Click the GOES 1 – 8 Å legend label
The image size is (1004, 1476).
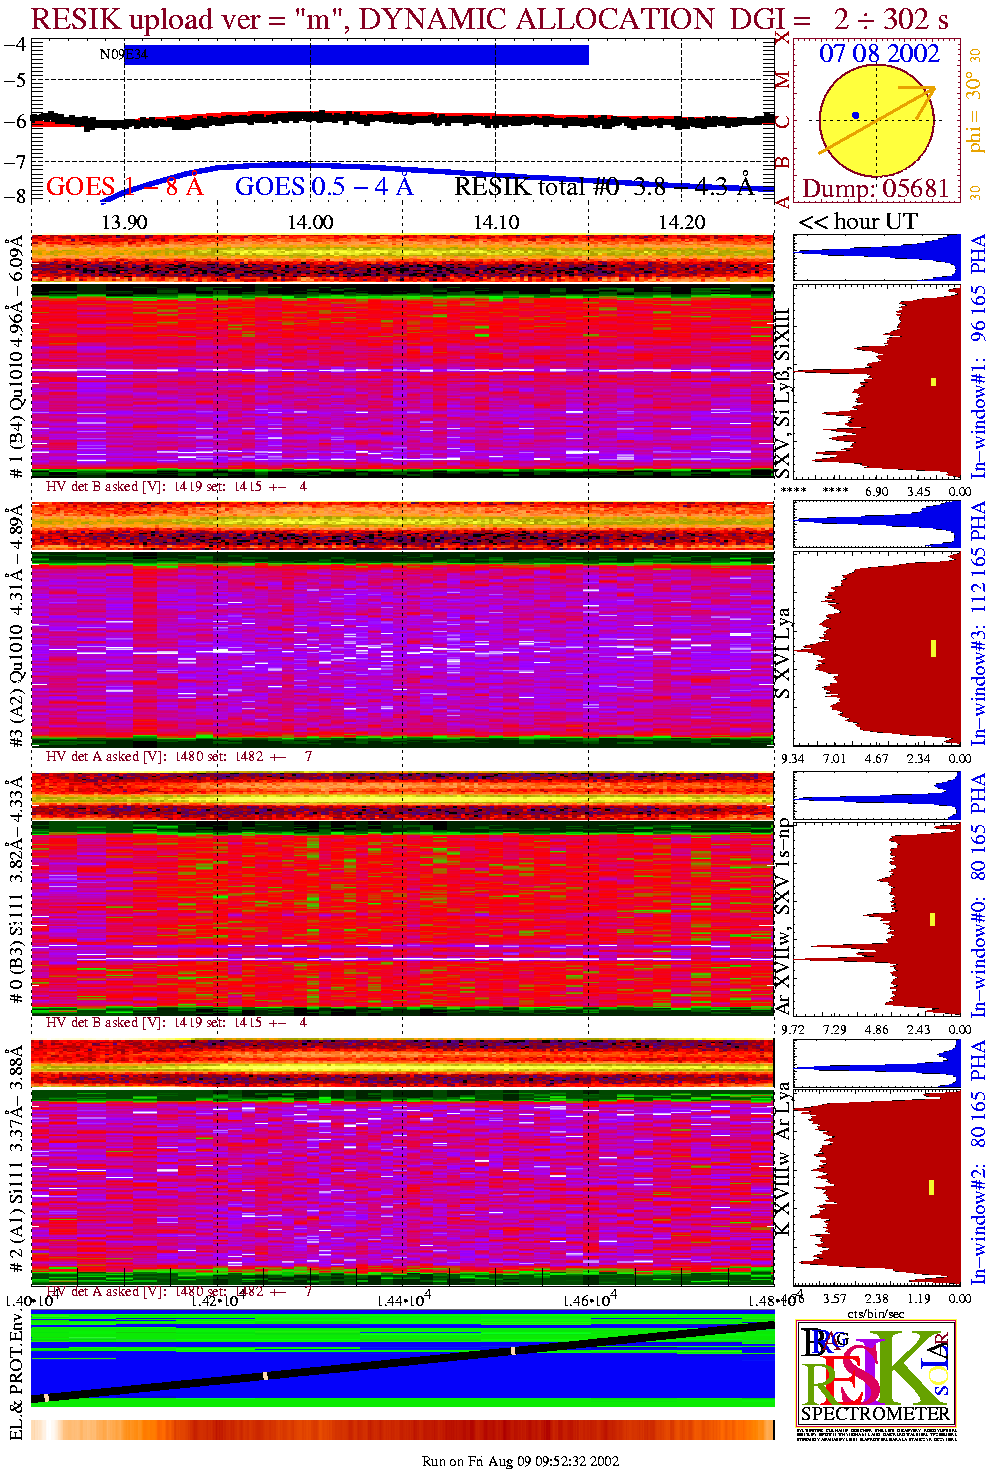(124, 187)
